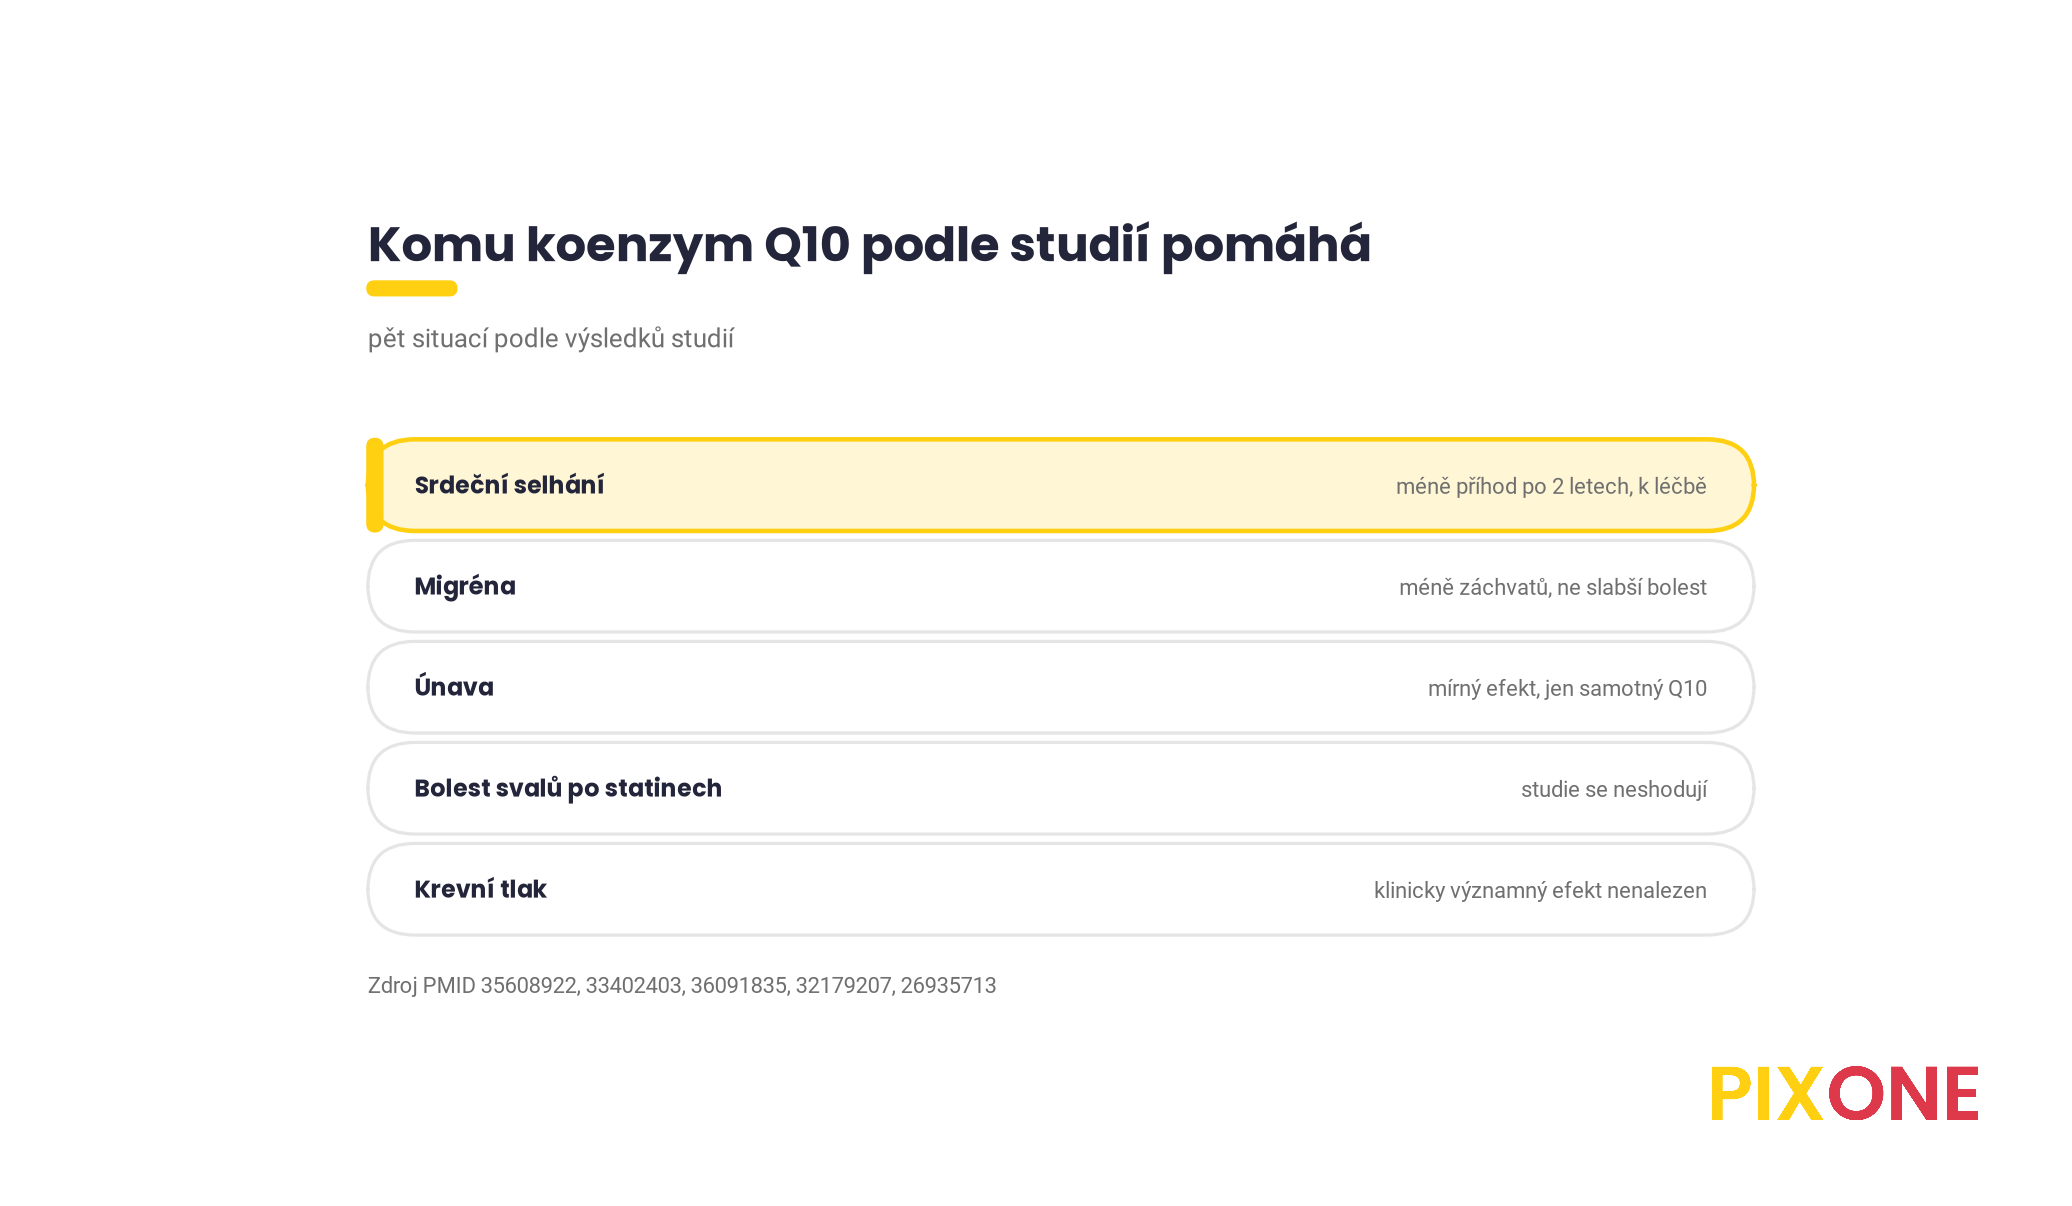Click subtitle 'pět situací podle výsledků studií'
The width and height of the screenshot is (2072, 1206).
[551, 339]
